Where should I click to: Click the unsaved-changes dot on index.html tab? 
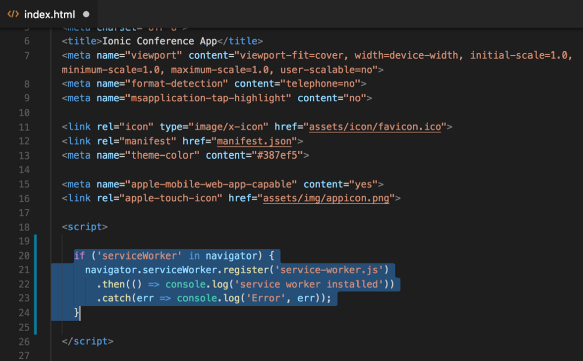86,14
